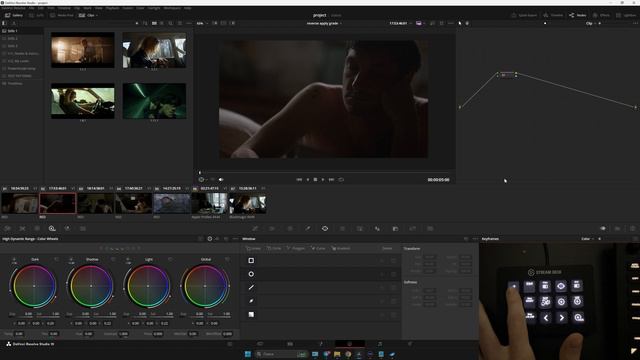Image resolution: width=640 pixels, height=360 pixels.
Task: Show the Keyframes panel icon
Action: click(603, 229)
